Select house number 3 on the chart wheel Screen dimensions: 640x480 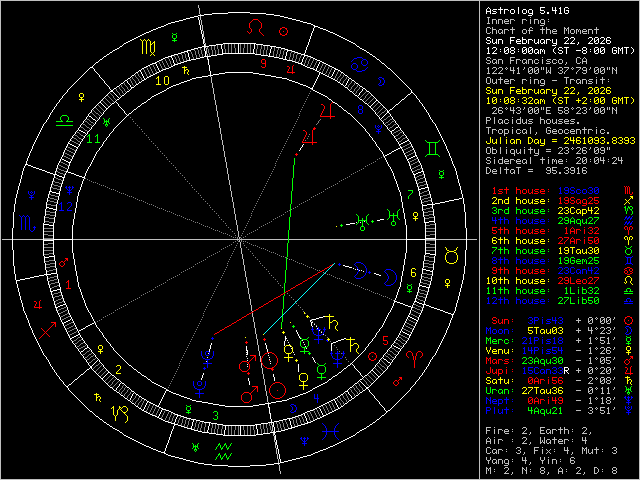click(214, 415)
